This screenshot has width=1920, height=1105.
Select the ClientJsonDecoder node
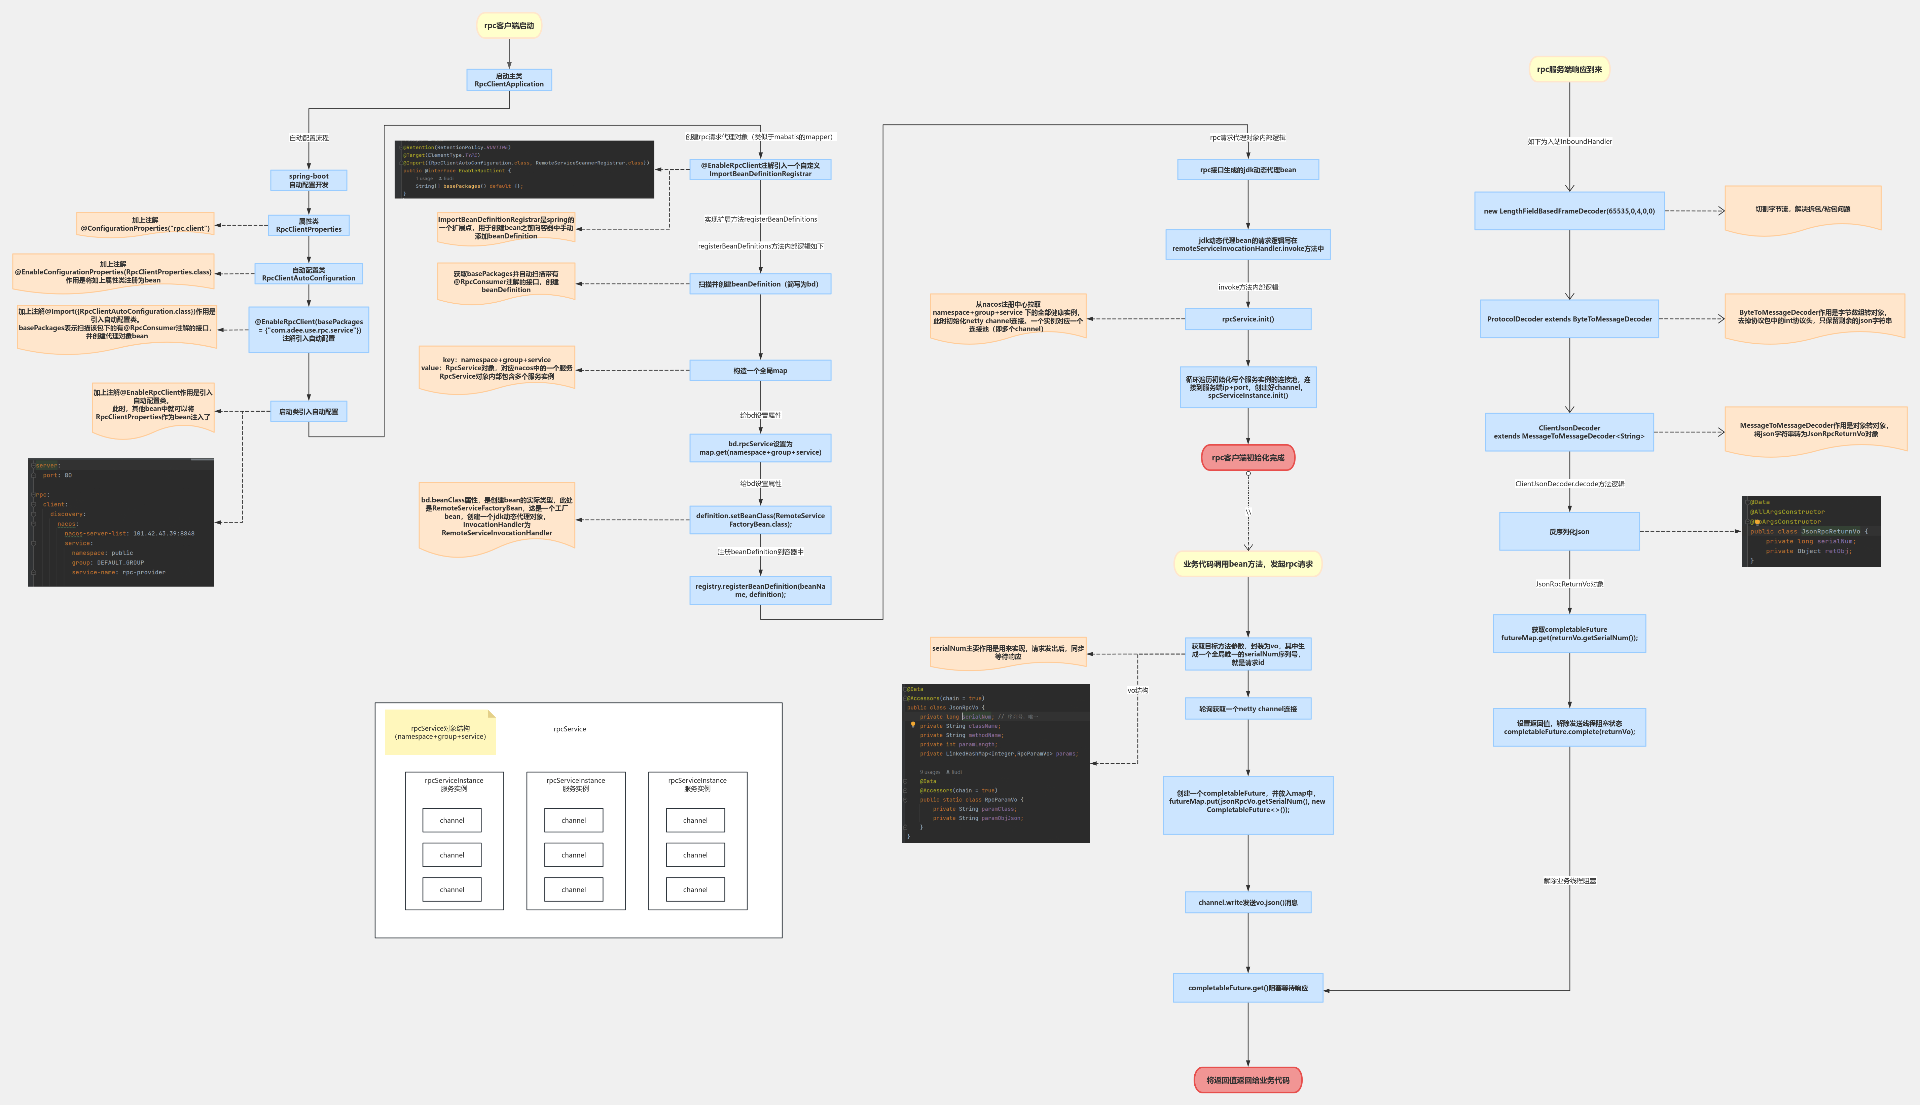coord(1569,432)
